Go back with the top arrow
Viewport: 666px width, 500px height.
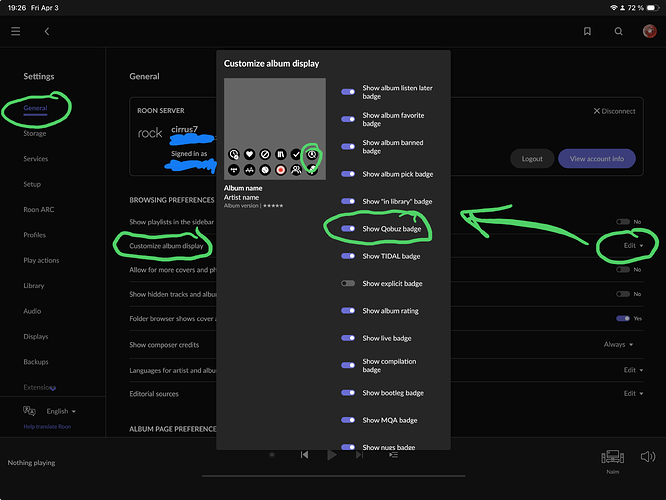tap(47, 31)
